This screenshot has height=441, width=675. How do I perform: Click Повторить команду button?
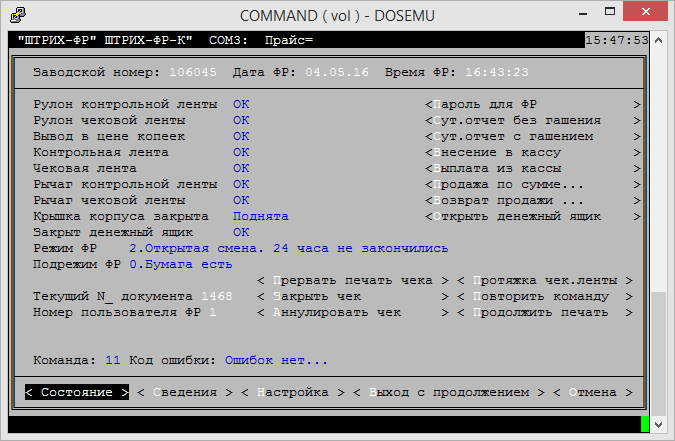click(x=548, y=296)
